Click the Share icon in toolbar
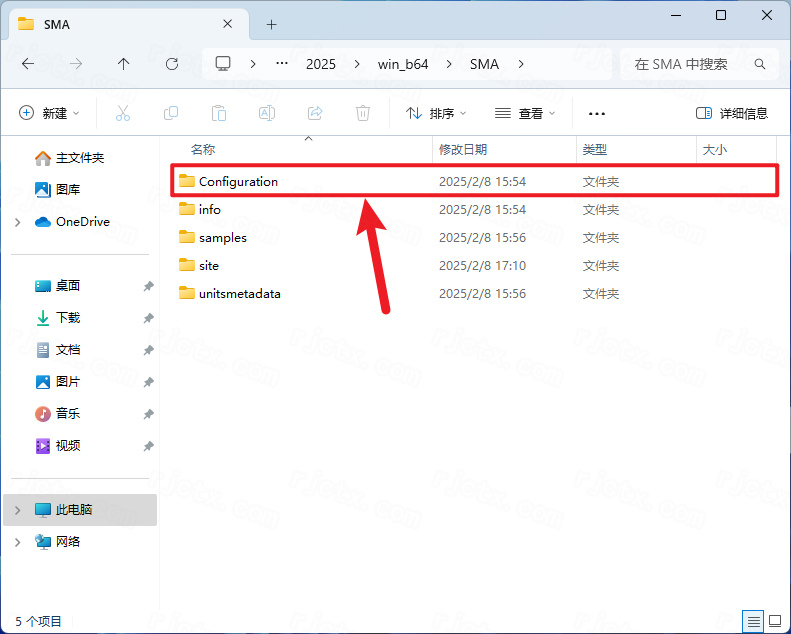The width and height of the screenshot is (791, 634). tap(315, 113)
